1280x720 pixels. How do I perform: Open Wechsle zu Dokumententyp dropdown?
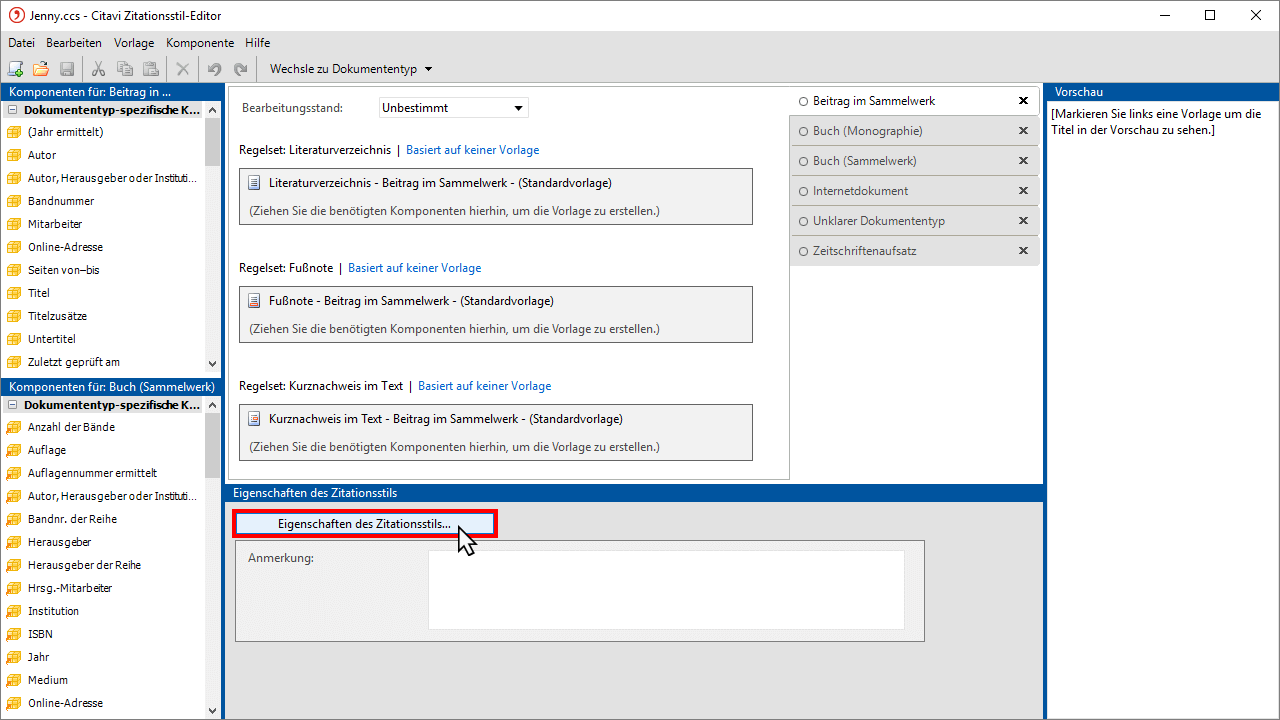click(351, 69)
